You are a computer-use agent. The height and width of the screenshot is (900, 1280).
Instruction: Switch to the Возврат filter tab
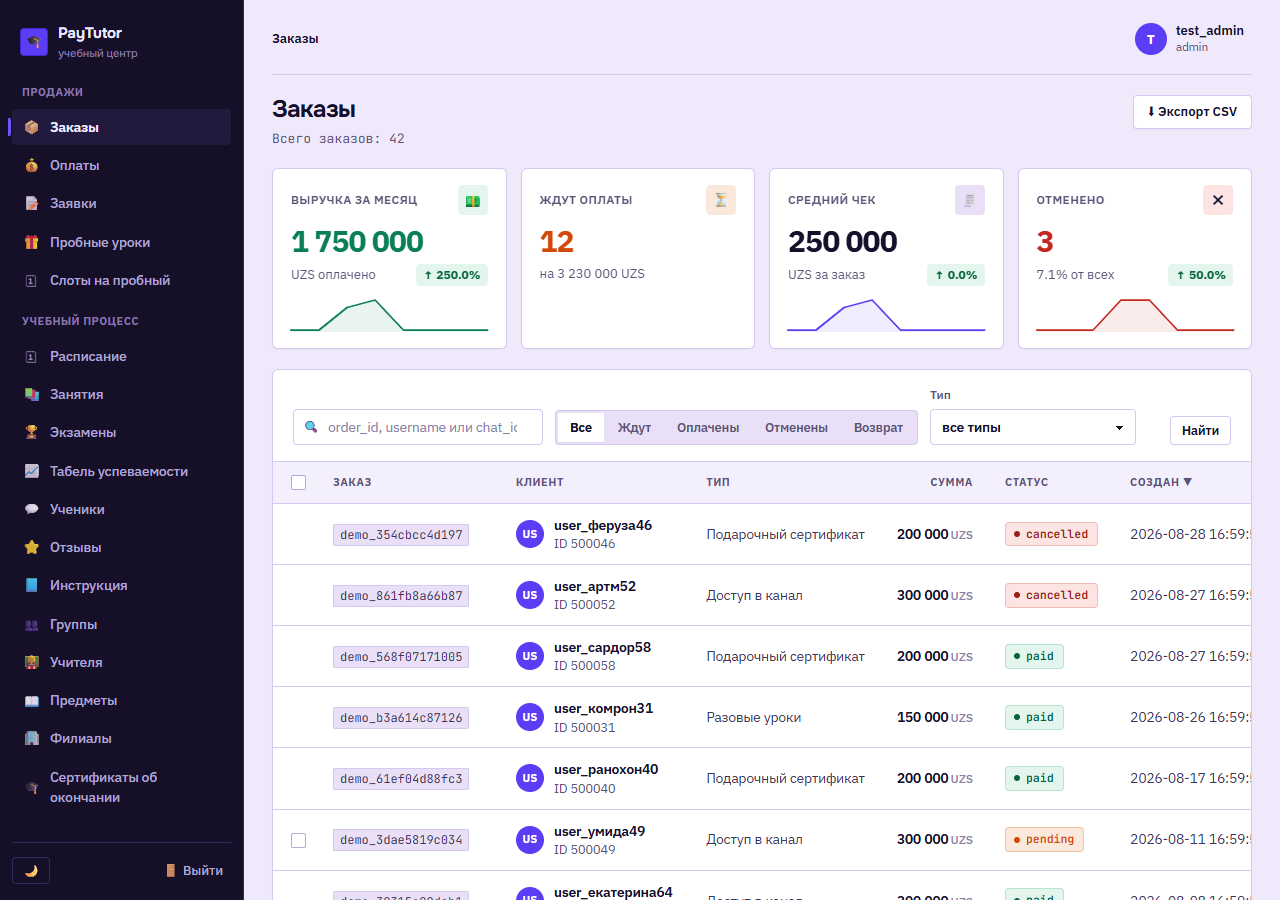coord(878,427)
